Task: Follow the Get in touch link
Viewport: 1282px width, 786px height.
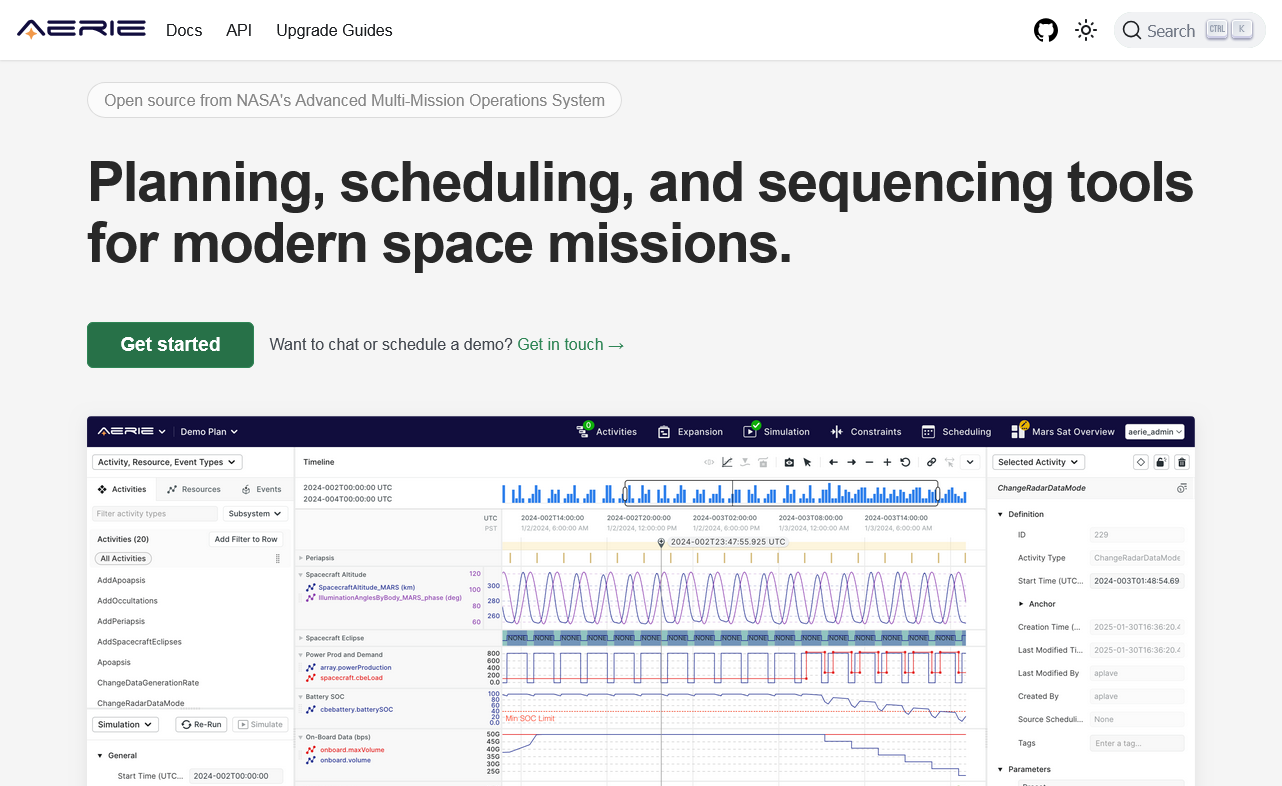Action: pos(570,345)
